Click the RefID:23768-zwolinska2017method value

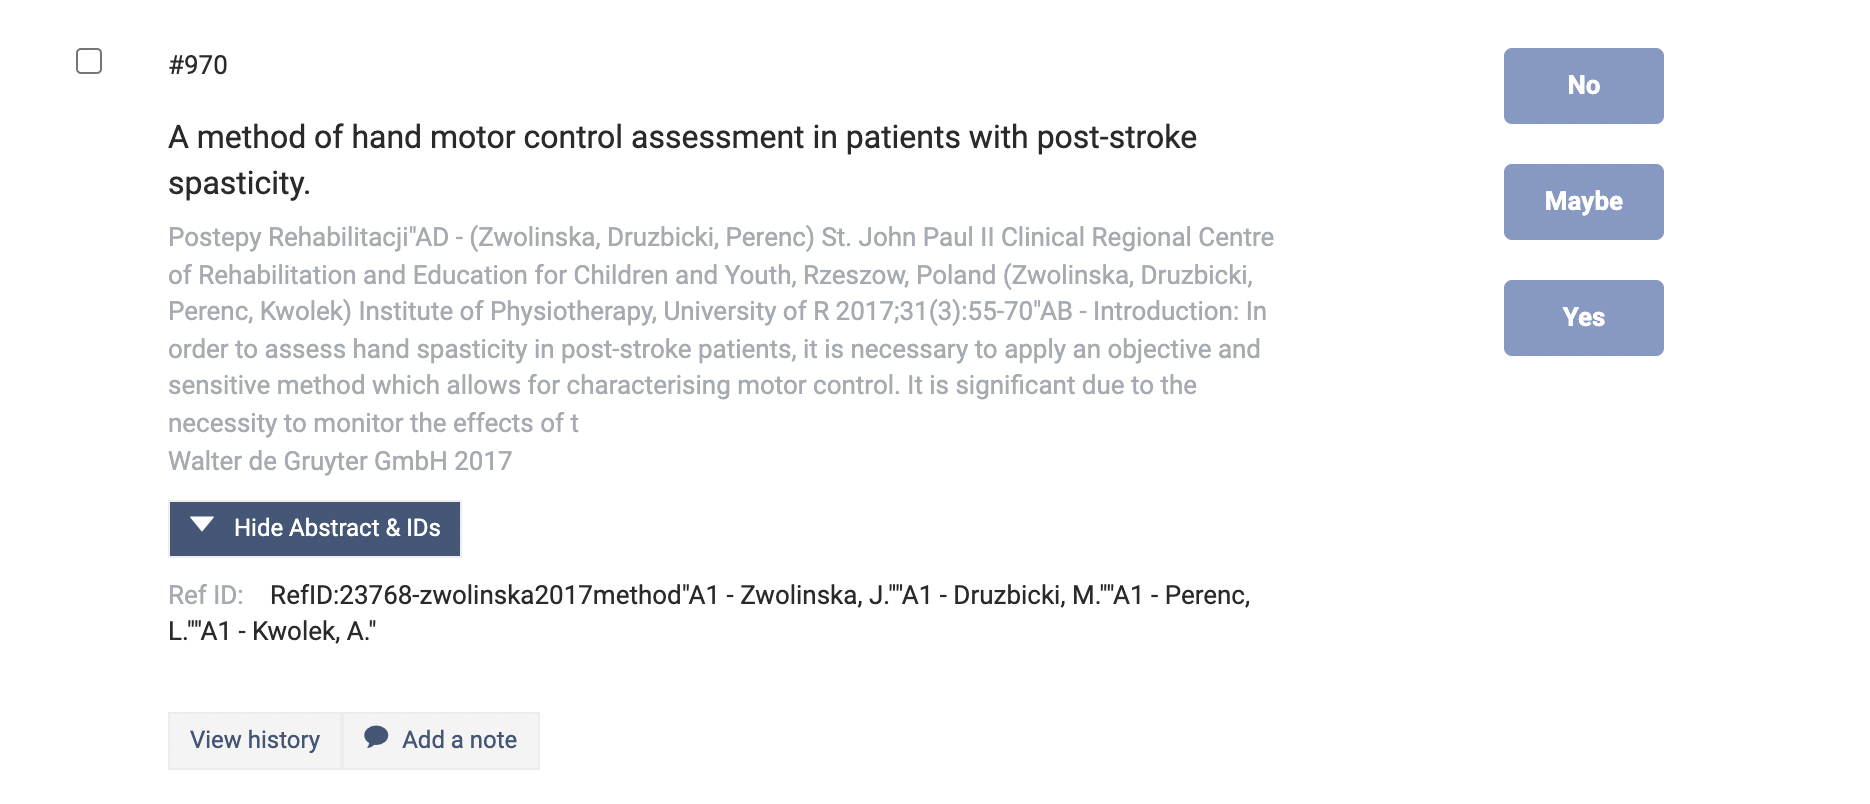477,595
